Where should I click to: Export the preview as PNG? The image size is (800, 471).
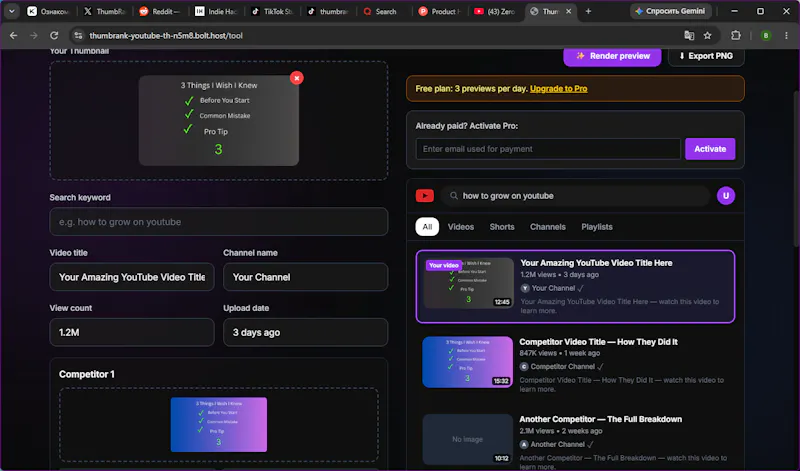click(706, 56)
